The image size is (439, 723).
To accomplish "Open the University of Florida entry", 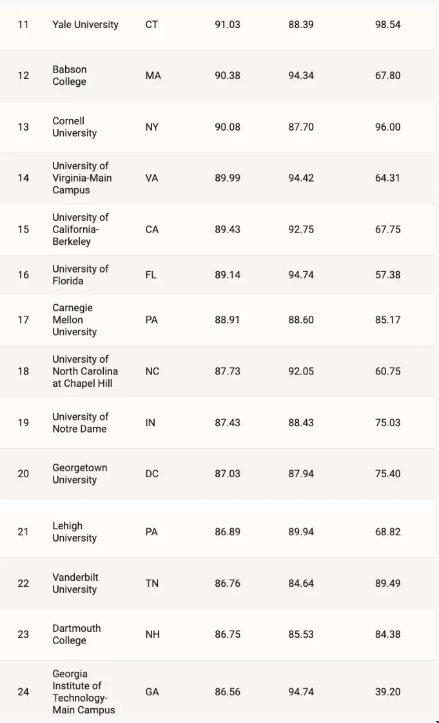I will [80, 275].
